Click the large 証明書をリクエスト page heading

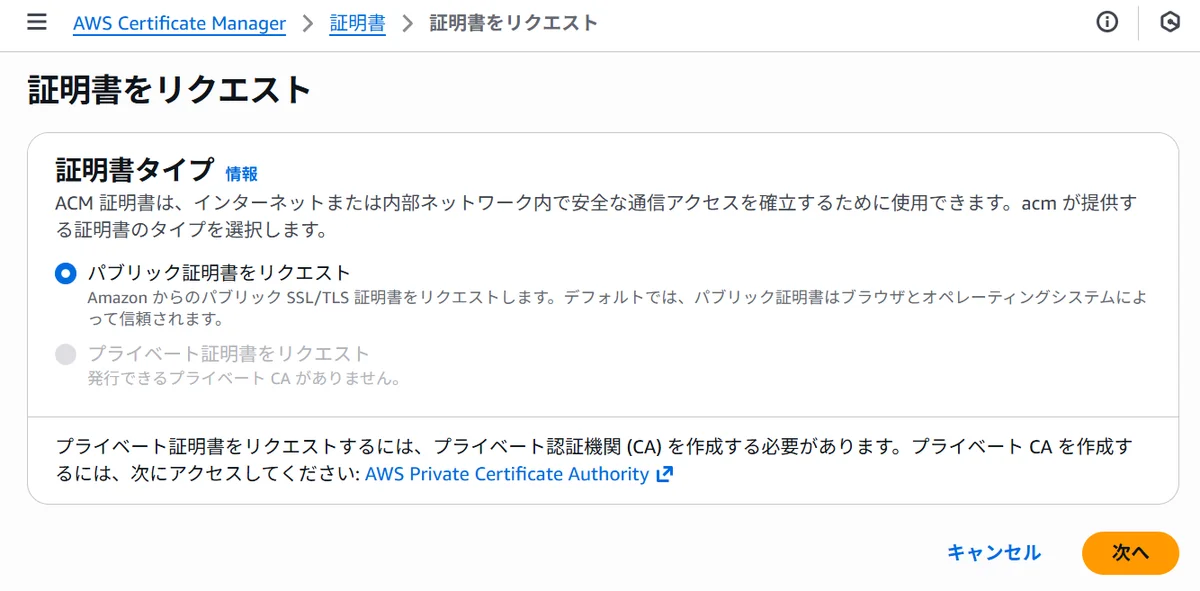(170, 90)
